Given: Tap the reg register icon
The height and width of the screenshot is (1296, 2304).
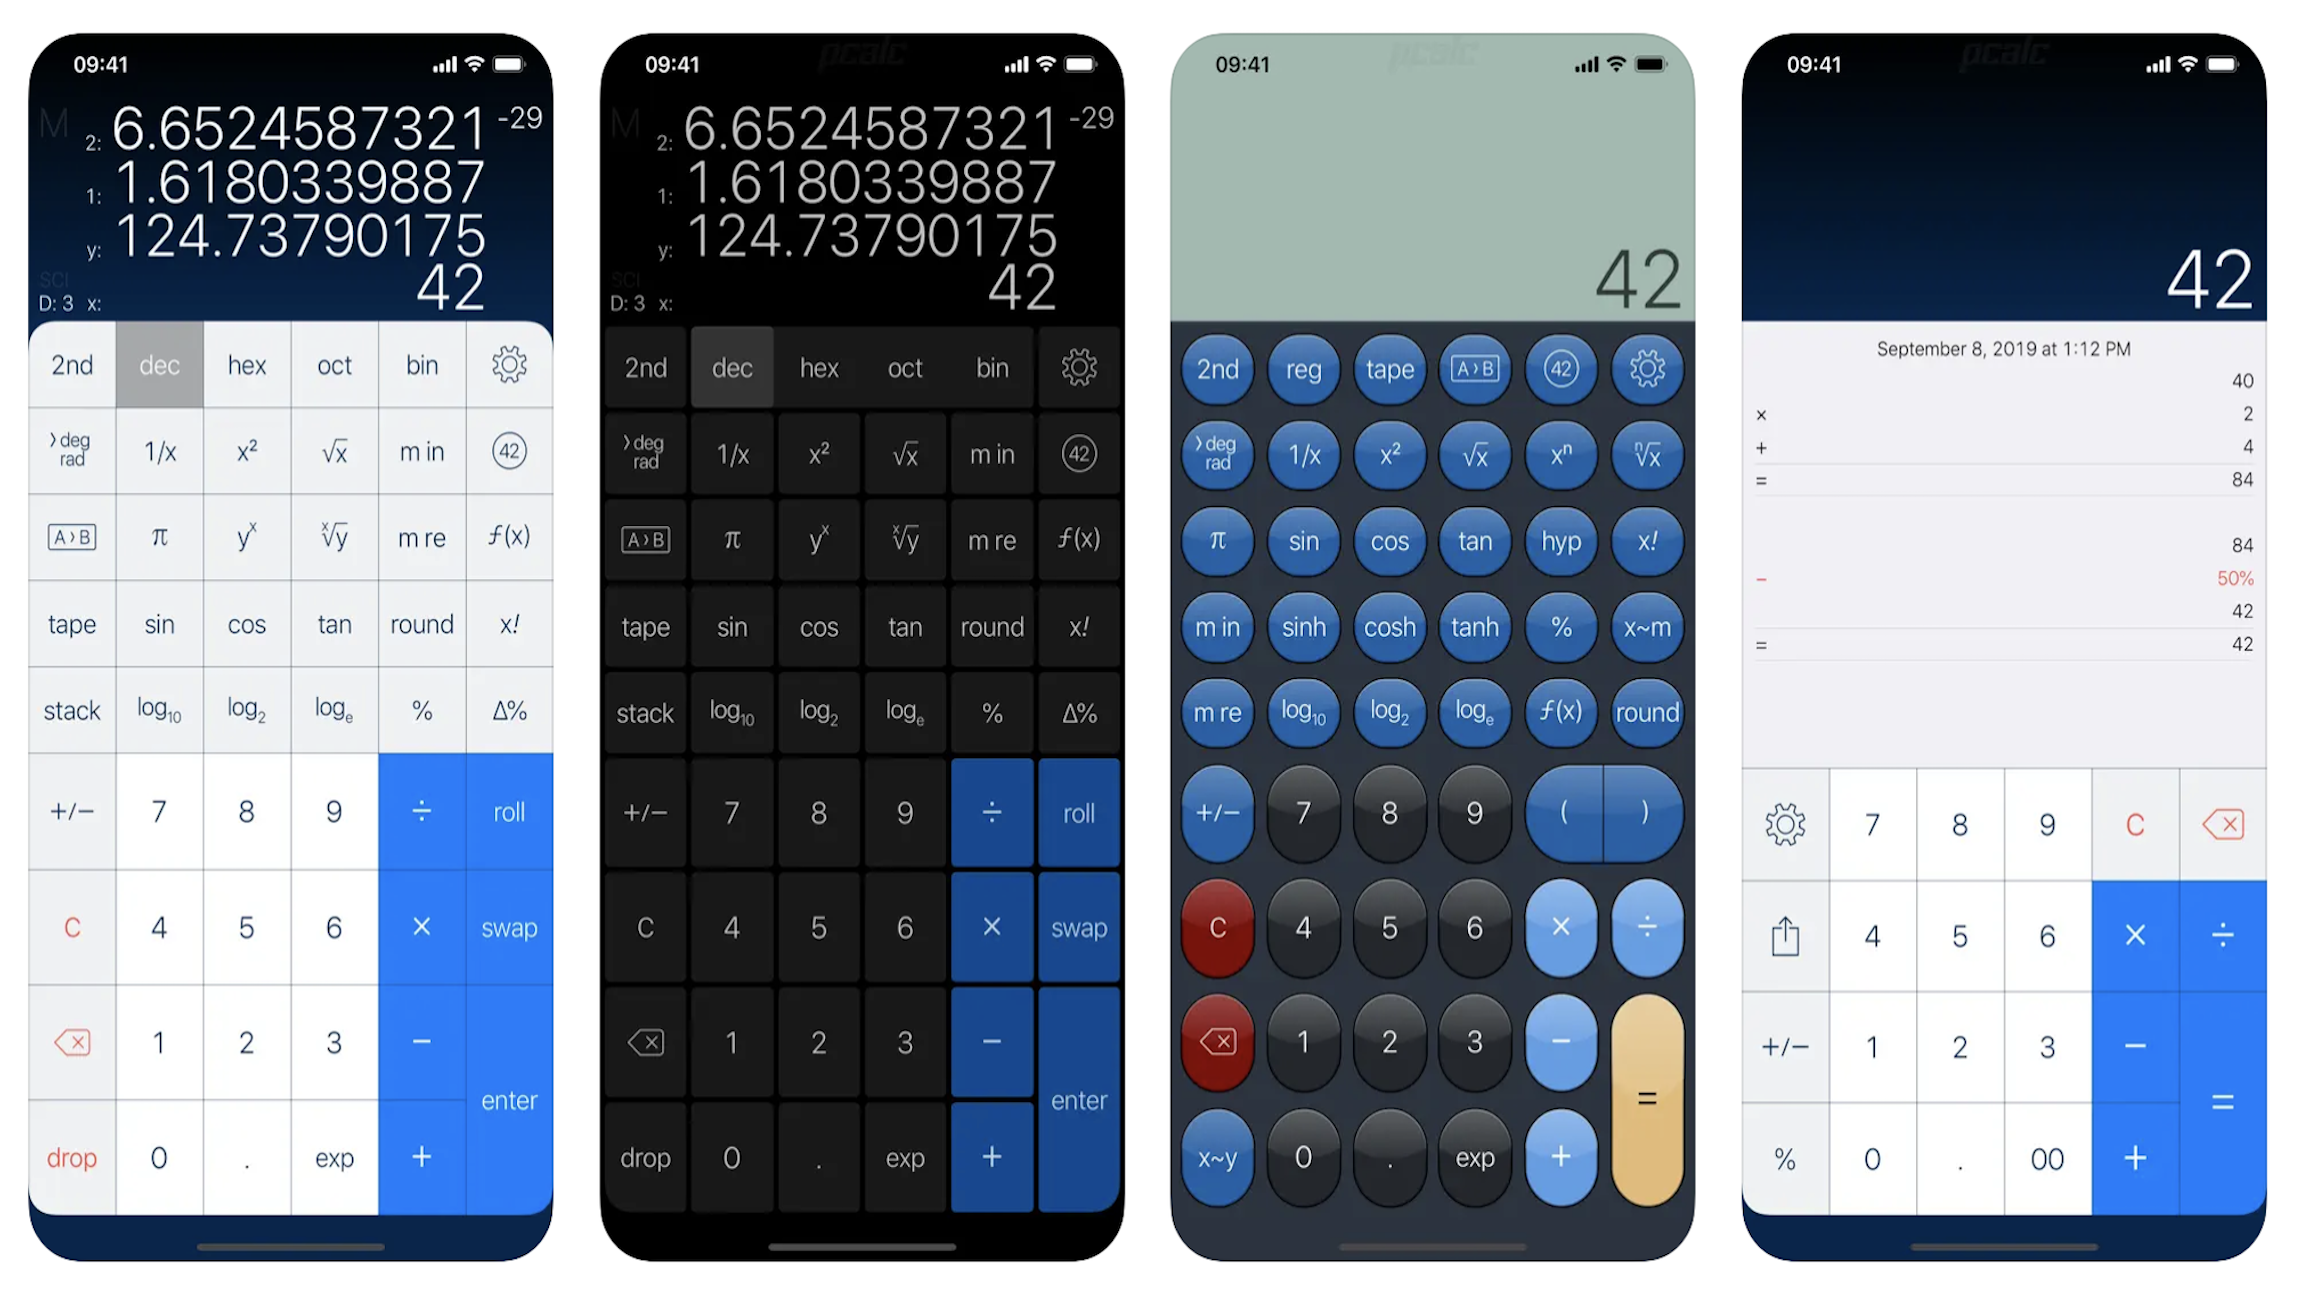Looking at the screenshot, I should pos(1299,369).
